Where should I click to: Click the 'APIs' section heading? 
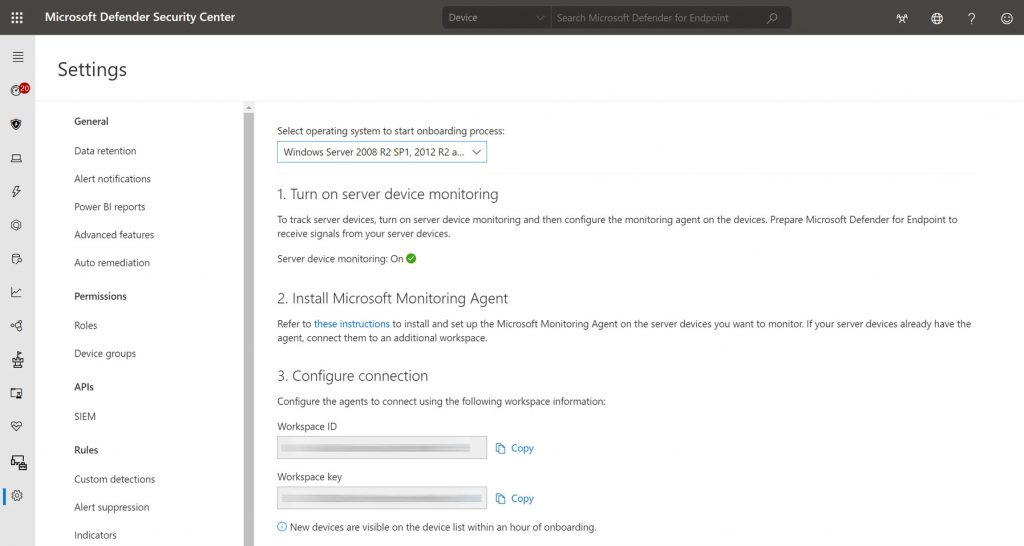pyautogui.click(x=84, y=387)
